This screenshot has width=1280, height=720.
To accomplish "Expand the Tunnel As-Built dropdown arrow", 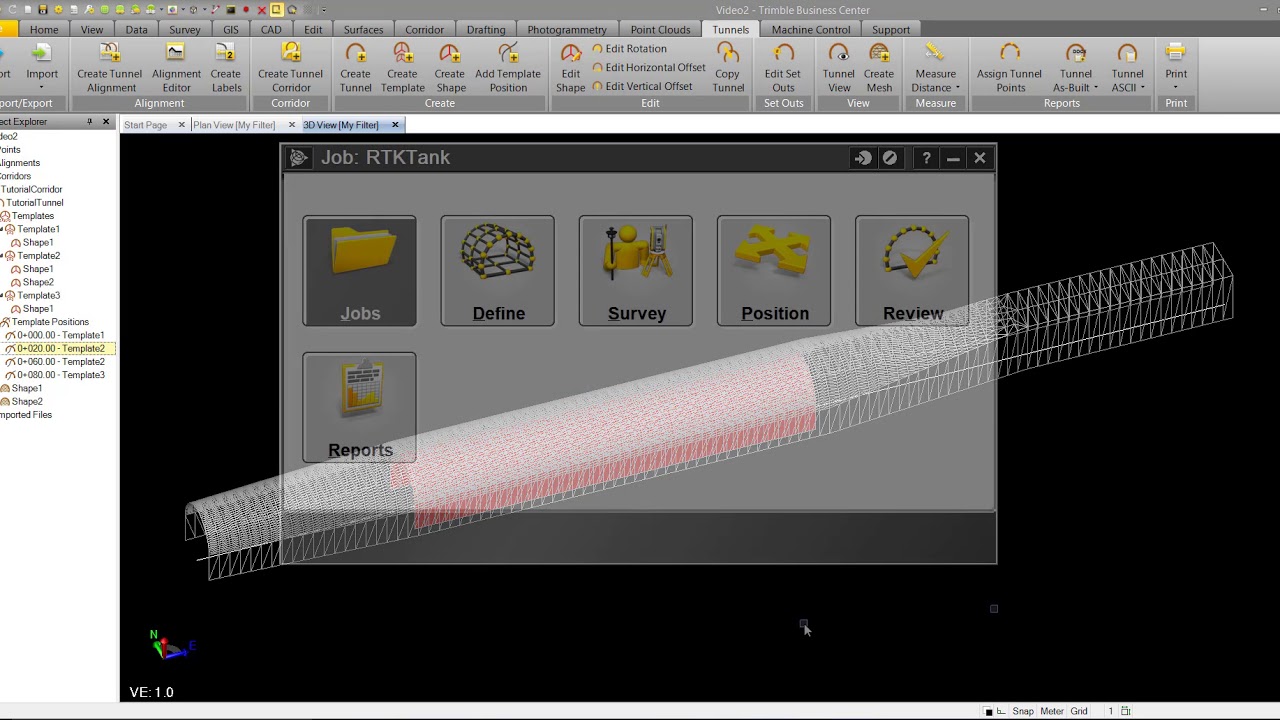I will click(x=1096, y=88).
